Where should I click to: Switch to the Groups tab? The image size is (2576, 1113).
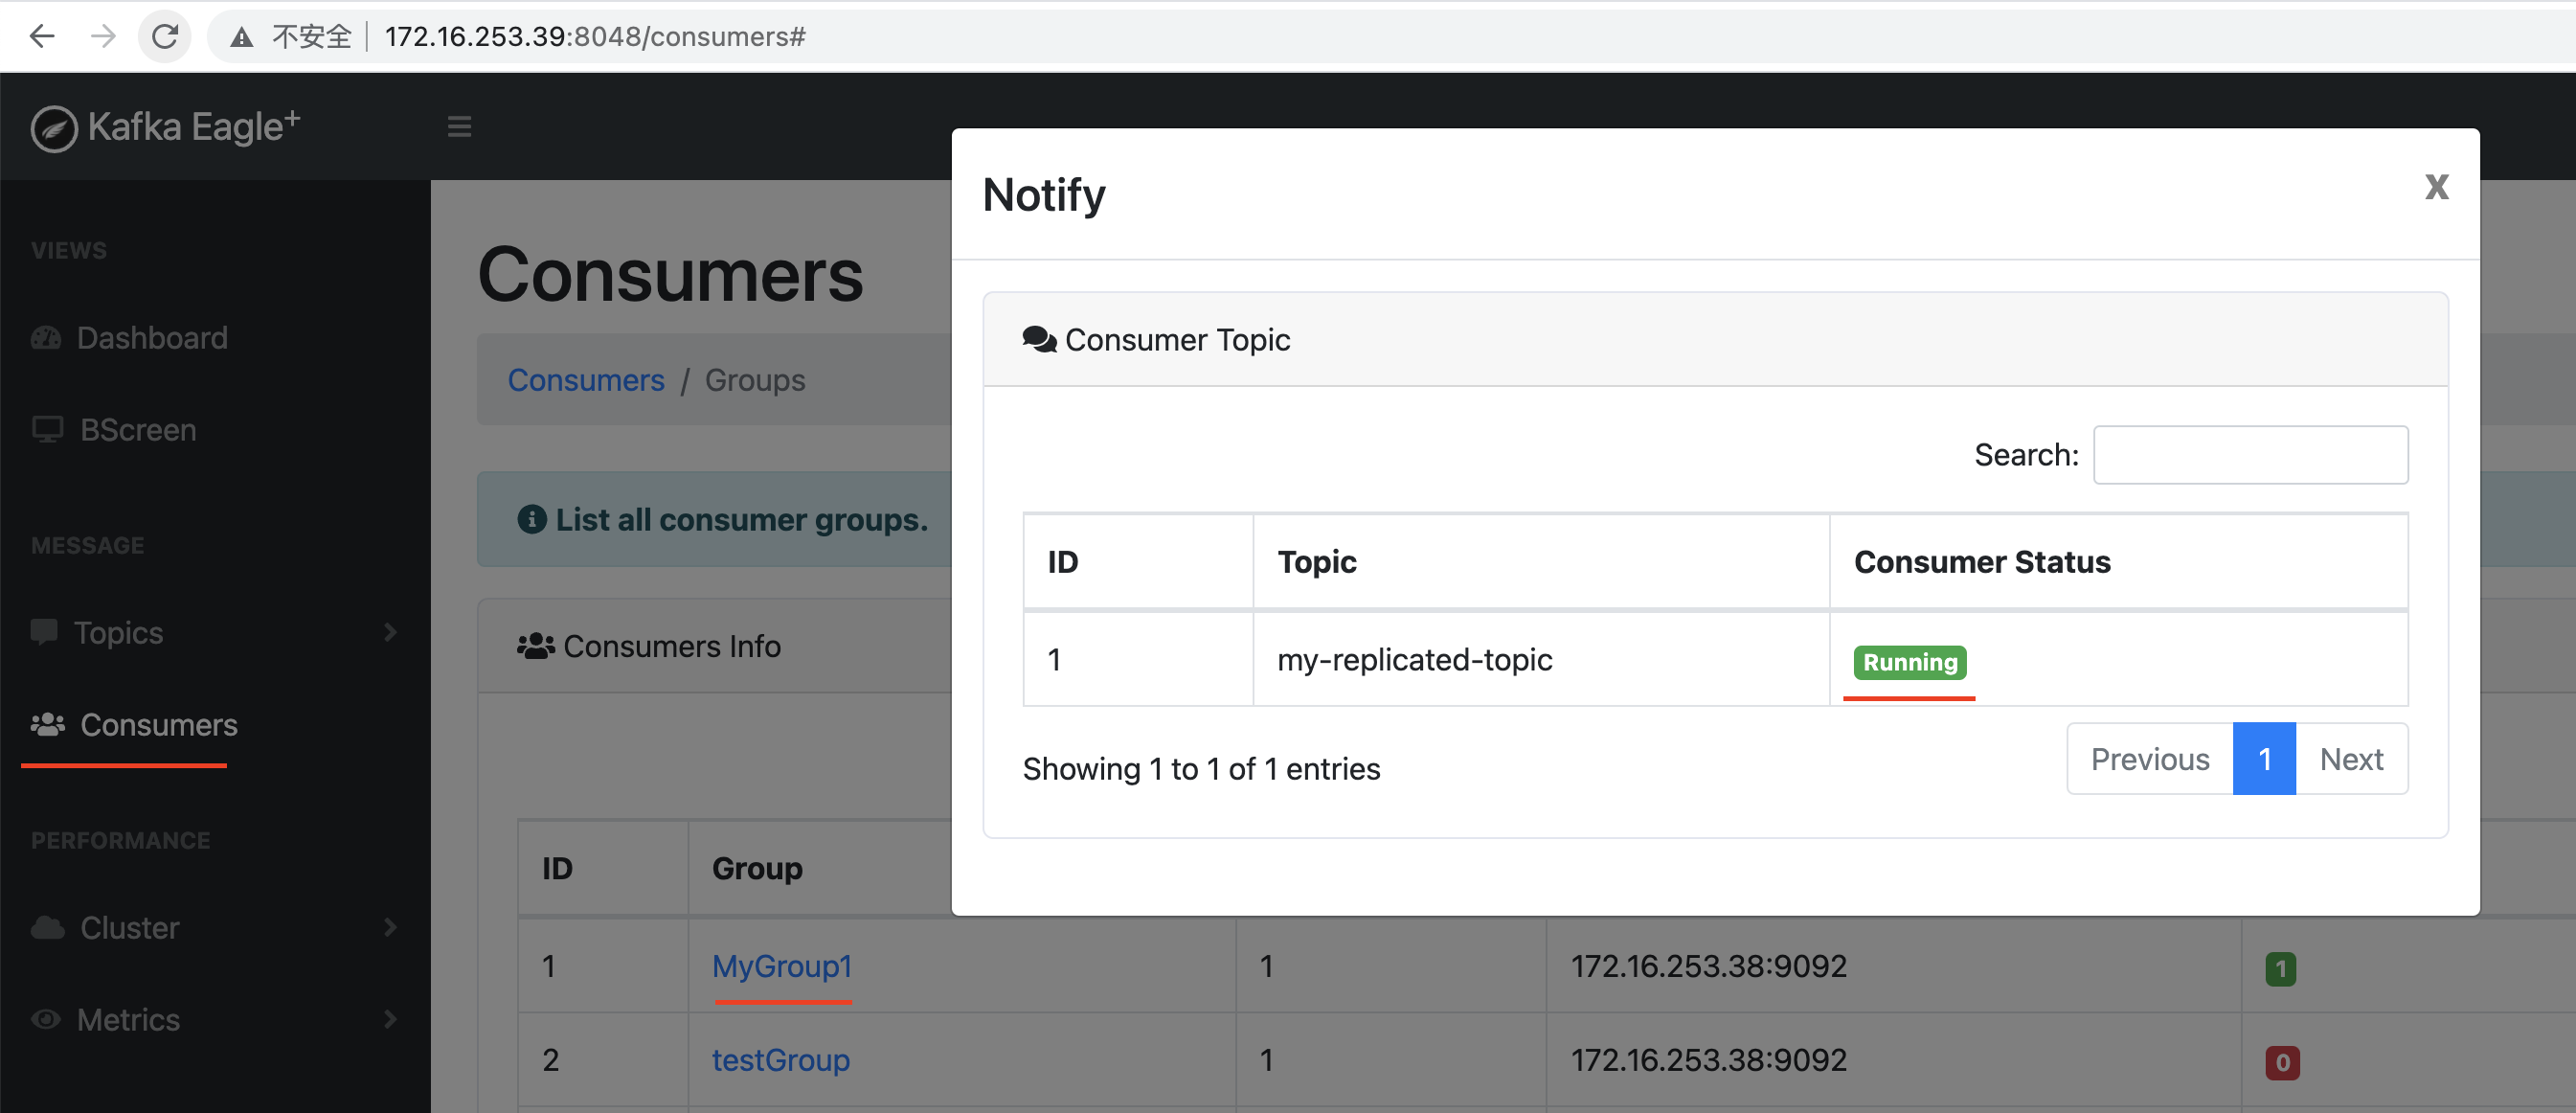pyautogui.click(x=756, y=379)
